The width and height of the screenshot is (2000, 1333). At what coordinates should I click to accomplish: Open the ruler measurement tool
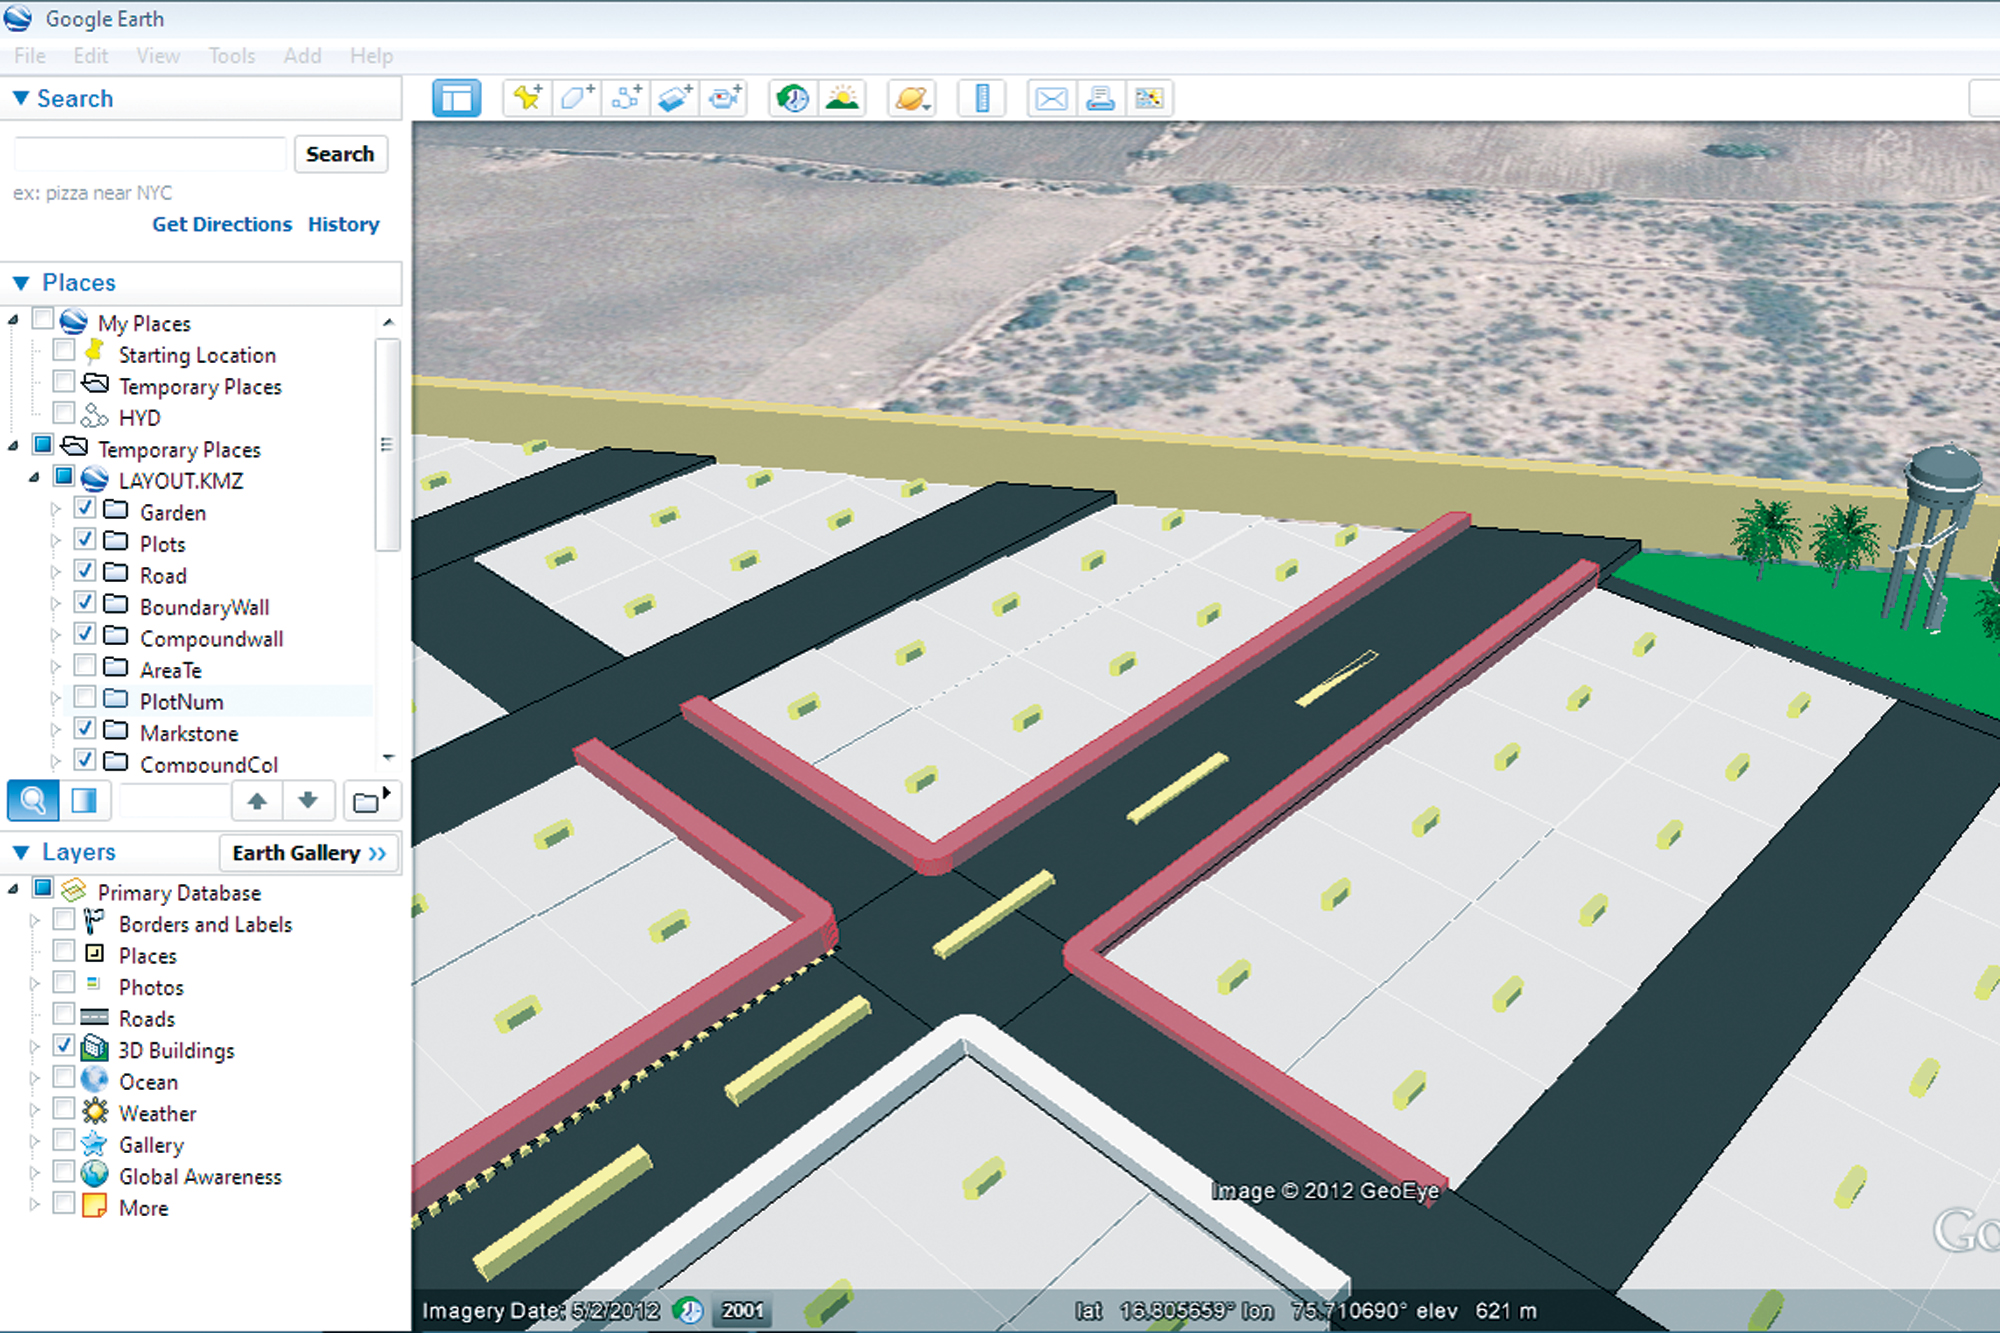click(982, 98)
